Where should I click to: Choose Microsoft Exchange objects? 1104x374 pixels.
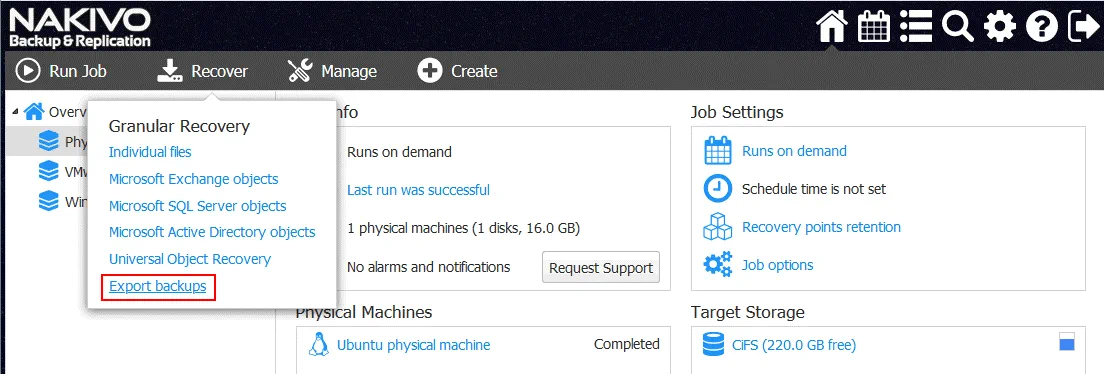[194, 179]
